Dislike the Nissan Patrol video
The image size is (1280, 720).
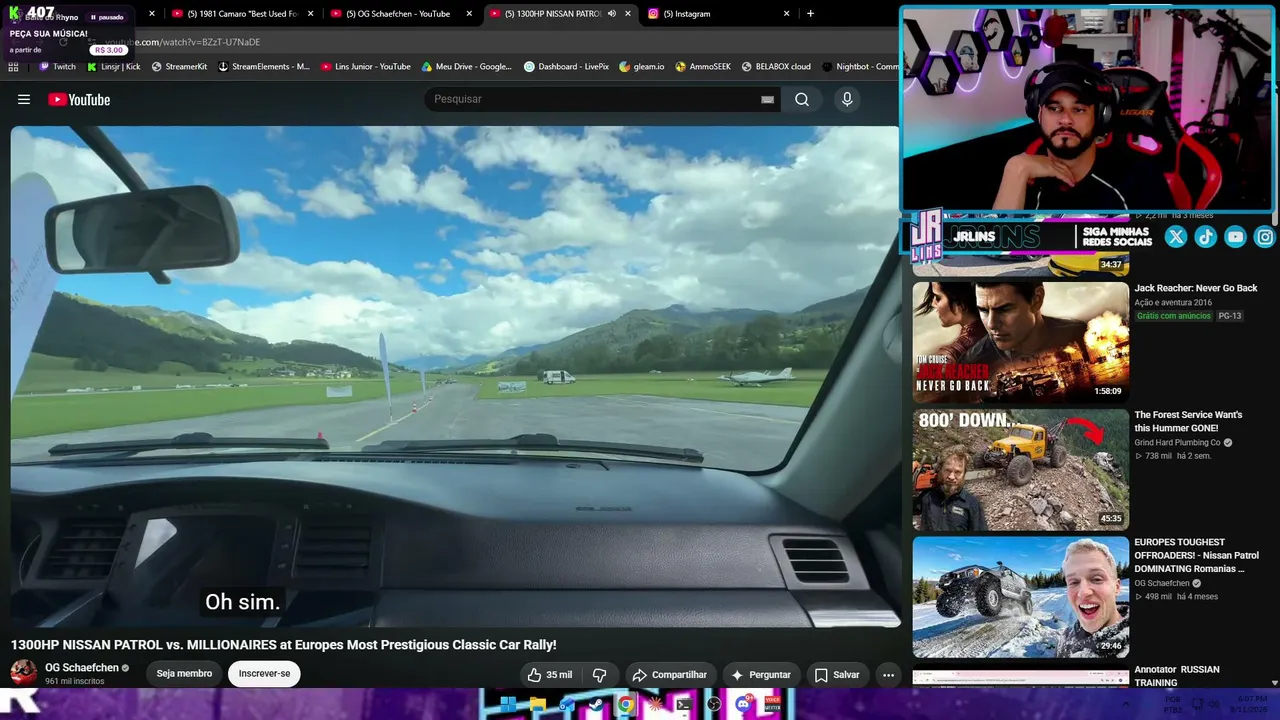(600, 675)
